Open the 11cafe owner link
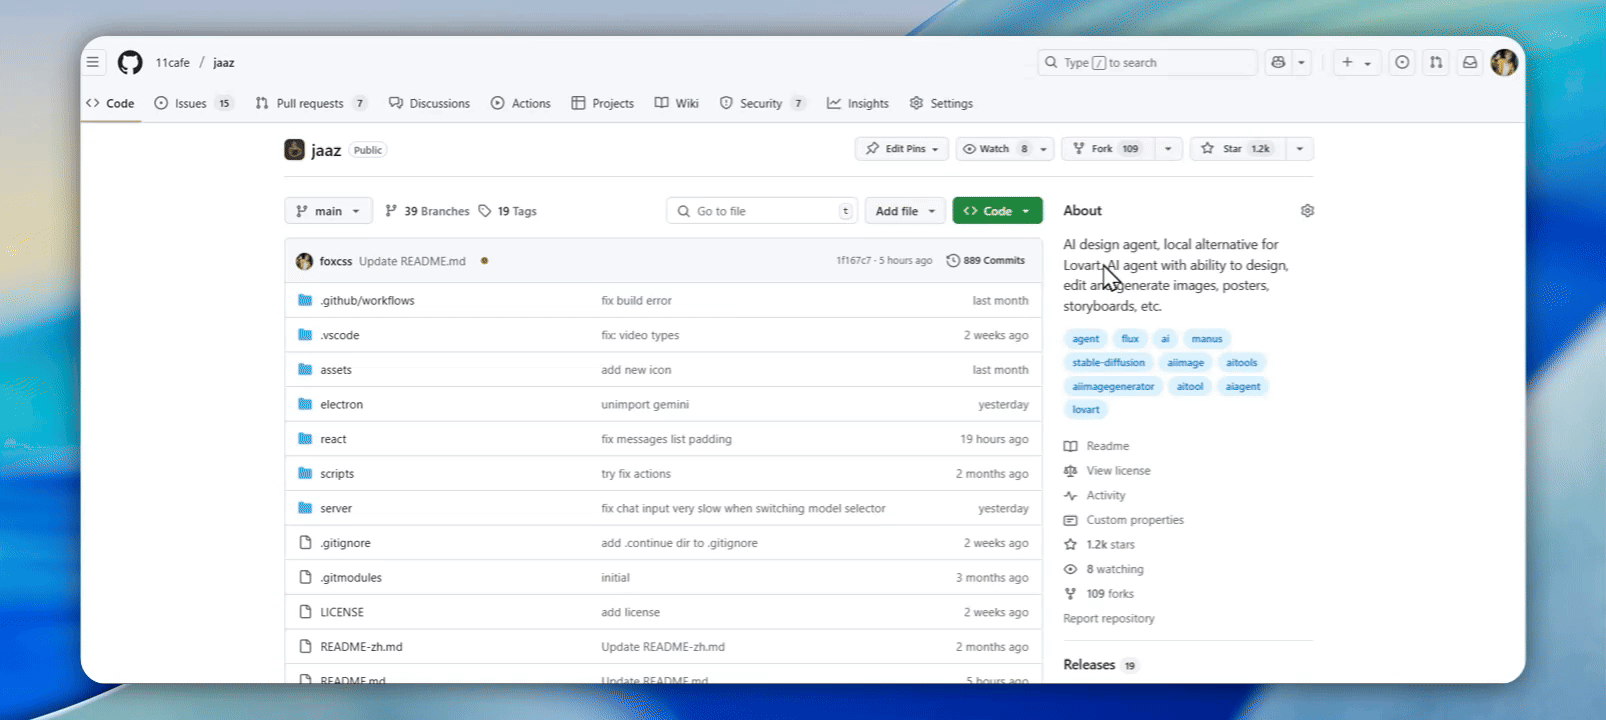This screenshot has height=720, width=1606. coord(172,62)
